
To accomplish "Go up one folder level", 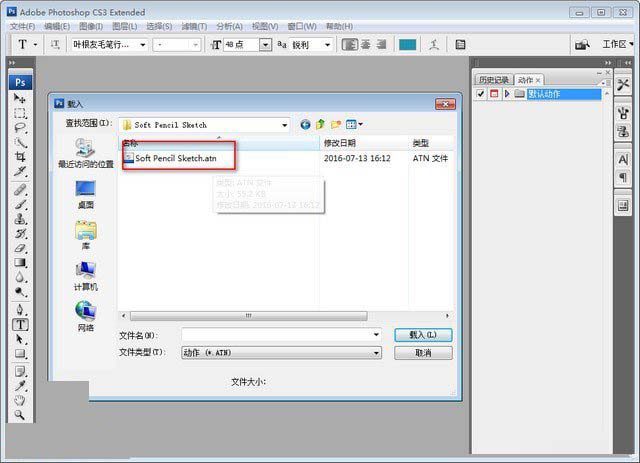I will (320, 125).
